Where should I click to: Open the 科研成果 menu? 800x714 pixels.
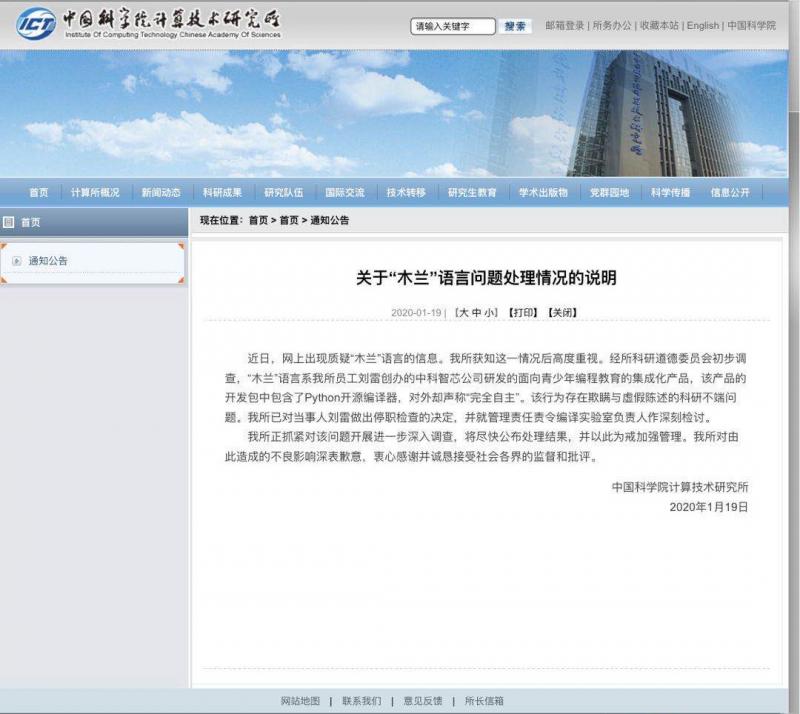pos(222,192)
